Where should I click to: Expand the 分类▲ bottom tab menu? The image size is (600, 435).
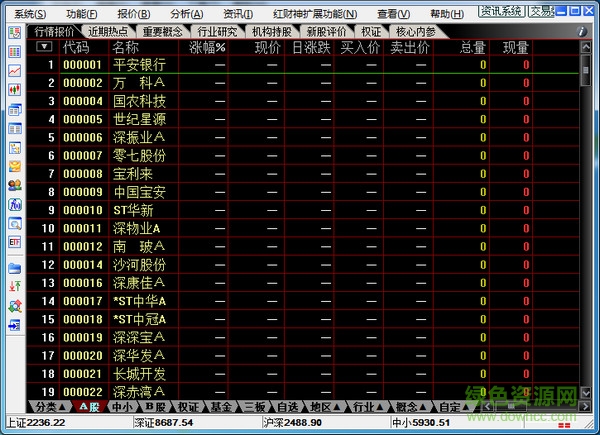[x=50, y=407]
